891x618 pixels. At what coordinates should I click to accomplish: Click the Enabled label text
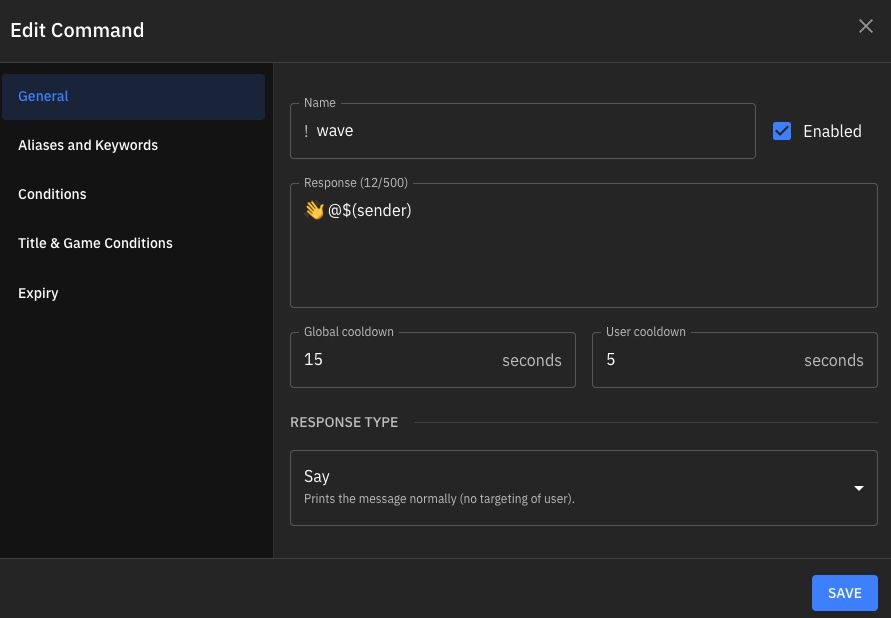(x=831, y=131)
